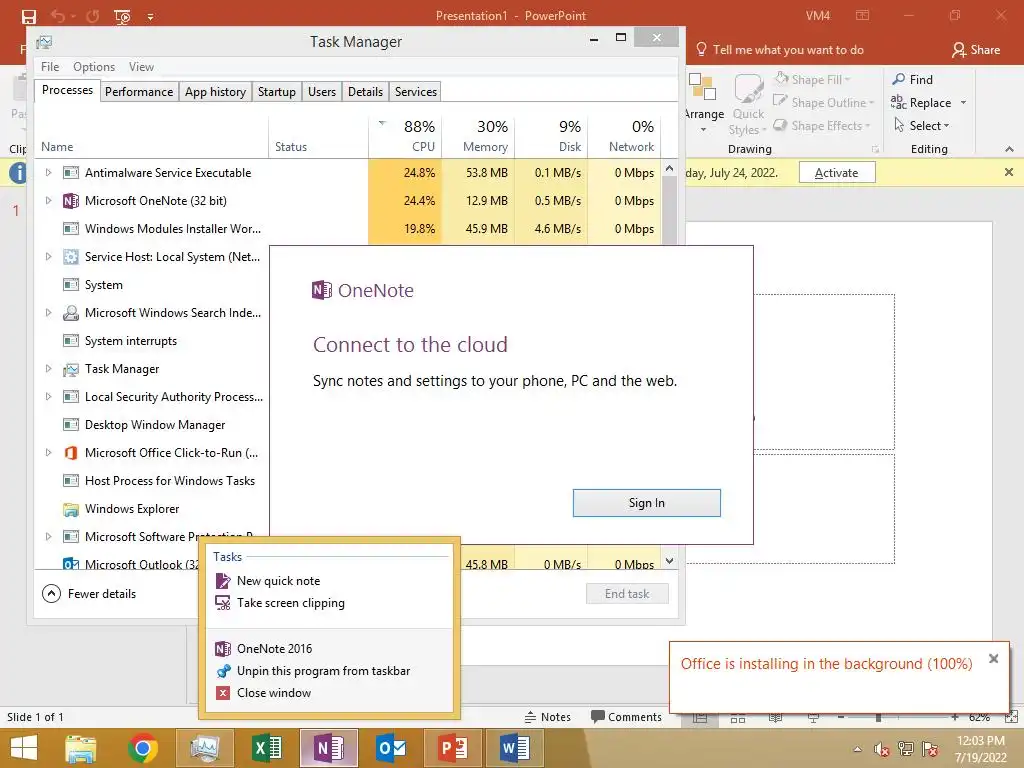The image size is (1024, 768).
Task: Open the Windows Start button
Action: coord(24,748)
